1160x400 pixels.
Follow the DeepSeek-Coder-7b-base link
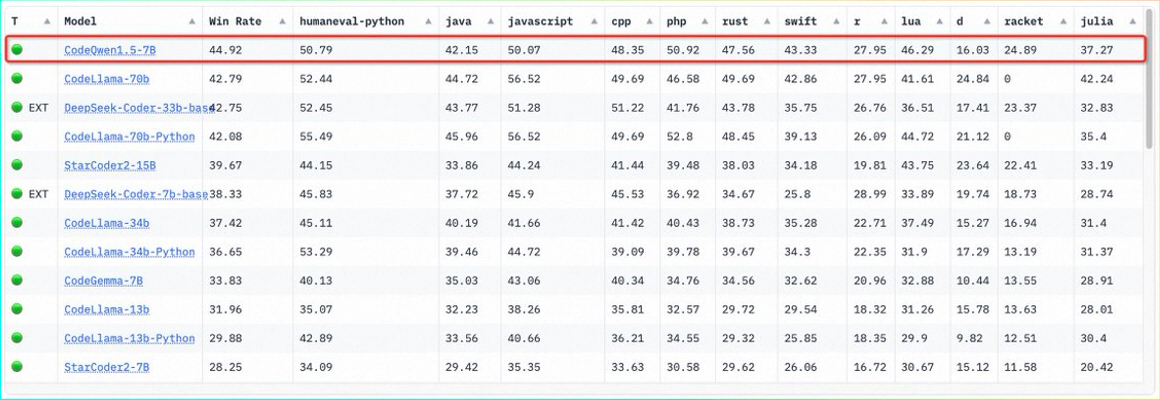point(136,194)
